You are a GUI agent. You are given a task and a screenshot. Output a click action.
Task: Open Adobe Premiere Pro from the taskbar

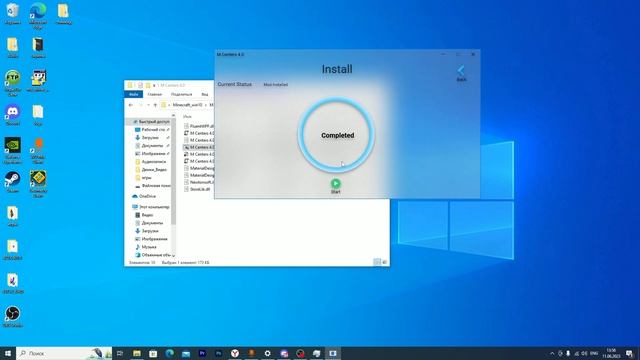(202, 353)
